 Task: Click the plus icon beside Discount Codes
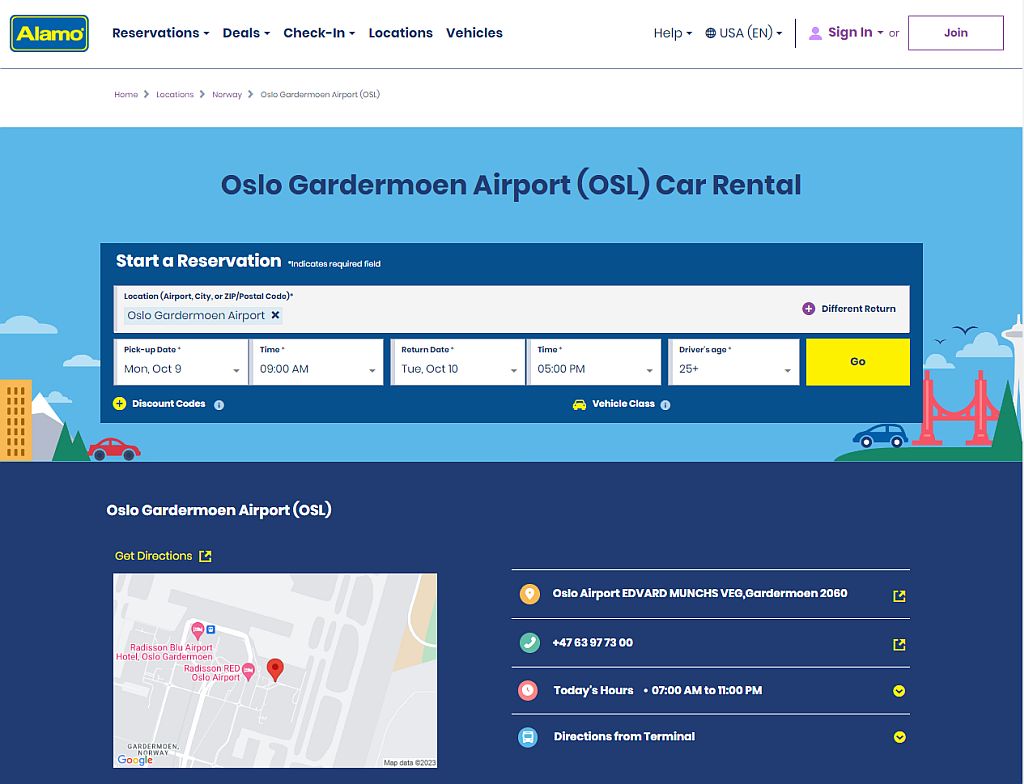pos(119,404)
